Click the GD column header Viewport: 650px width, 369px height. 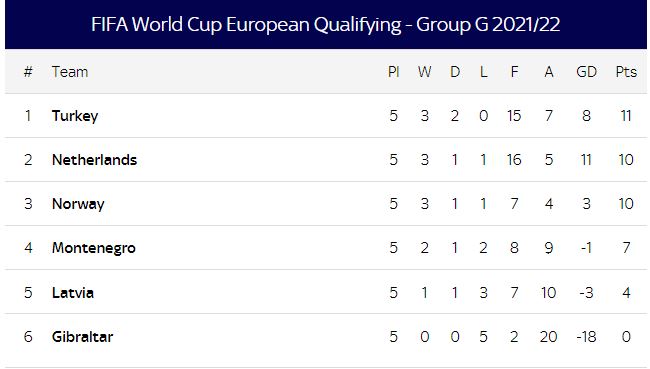click(x=586, y=72)
